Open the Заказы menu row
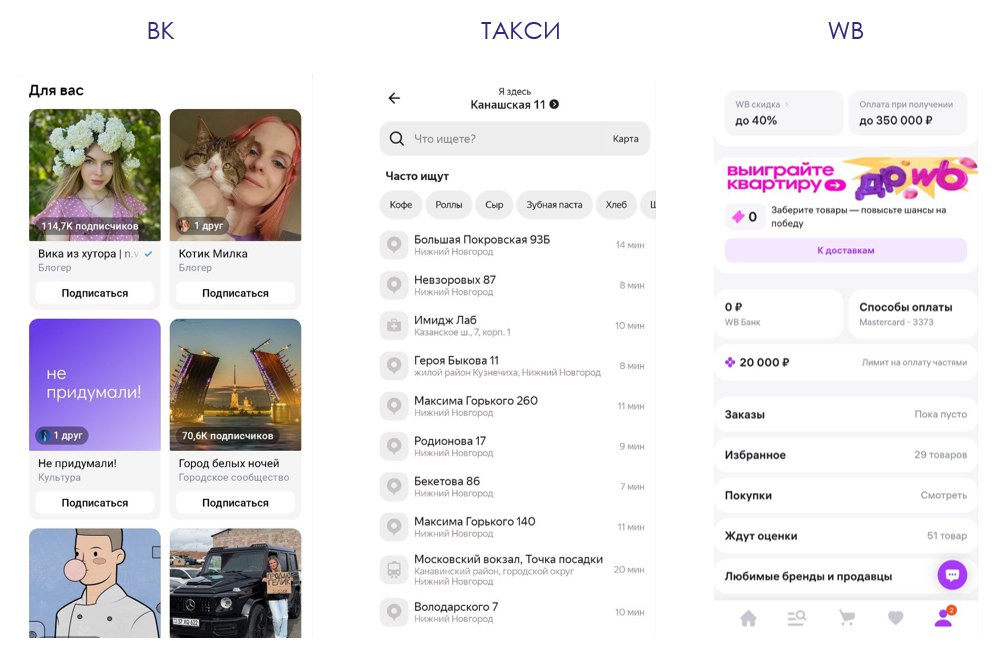This screenshot has width=998, height=654. (845, 414)
